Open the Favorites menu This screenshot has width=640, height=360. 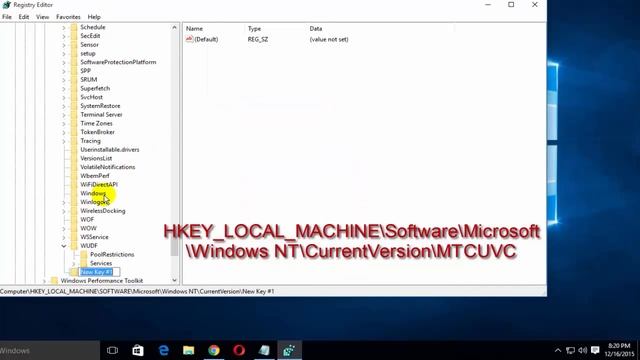pyautogui.click(x=68, y=17)
